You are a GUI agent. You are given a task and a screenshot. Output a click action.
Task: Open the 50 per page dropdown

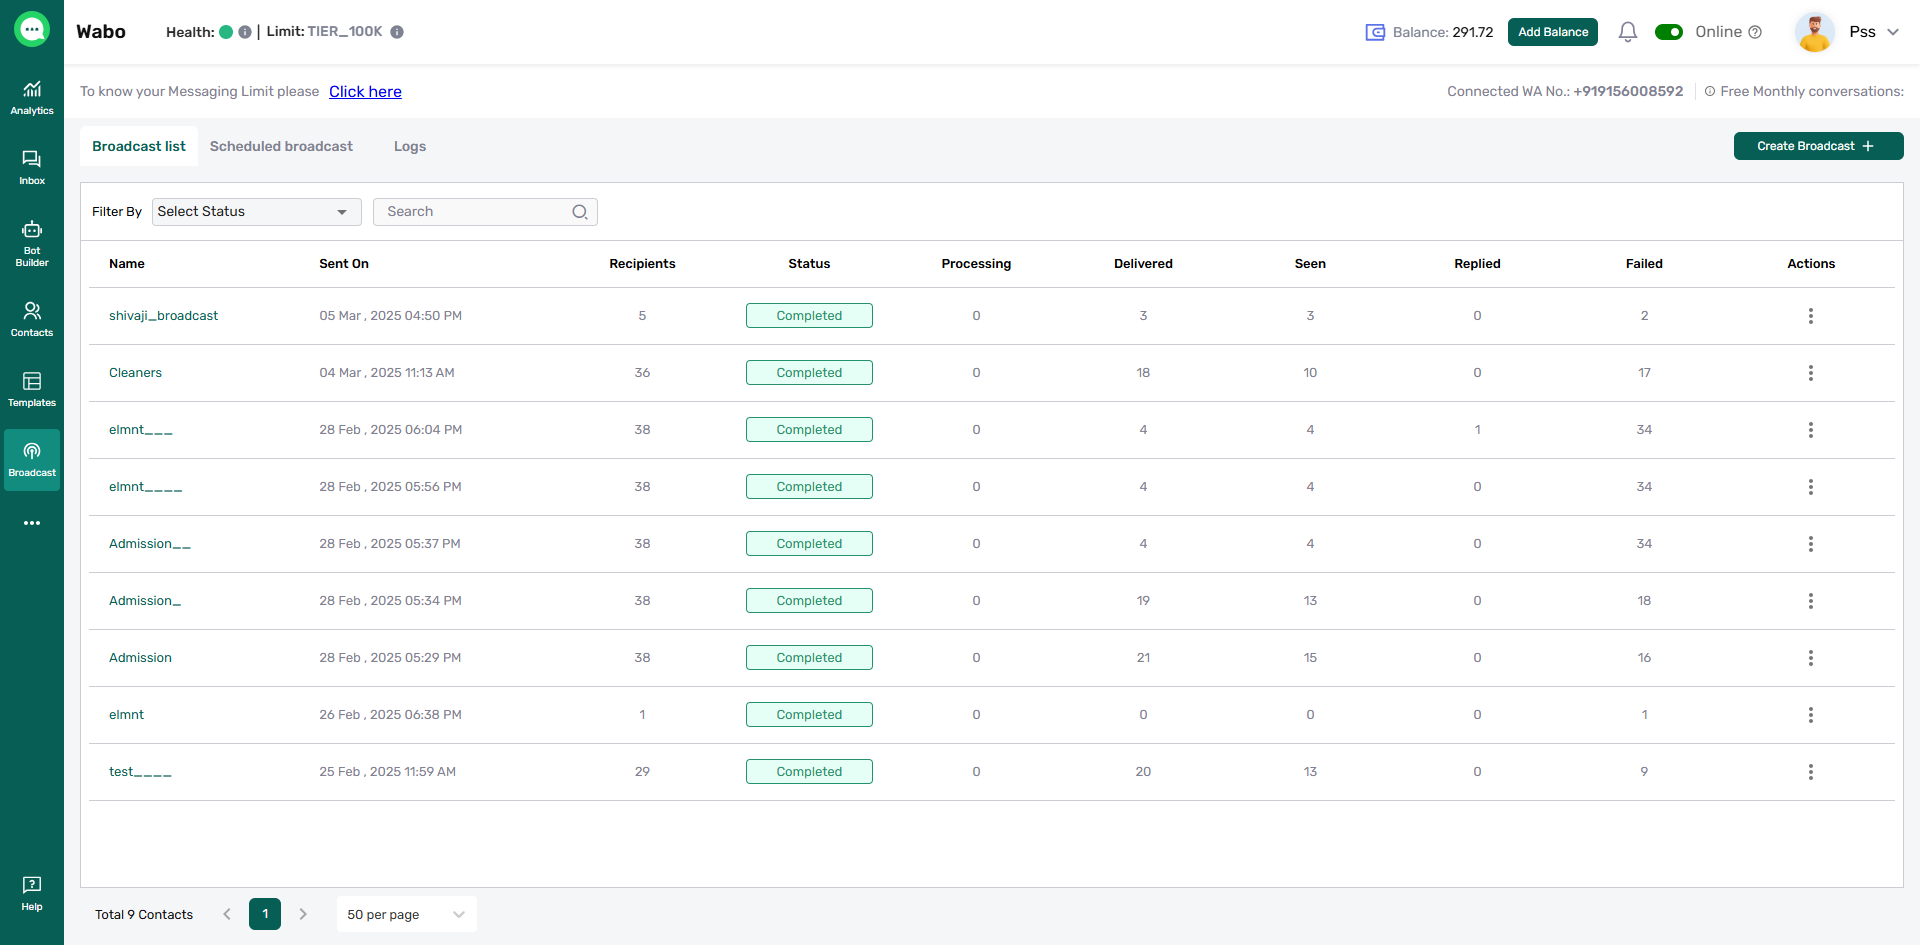(406, 914)
